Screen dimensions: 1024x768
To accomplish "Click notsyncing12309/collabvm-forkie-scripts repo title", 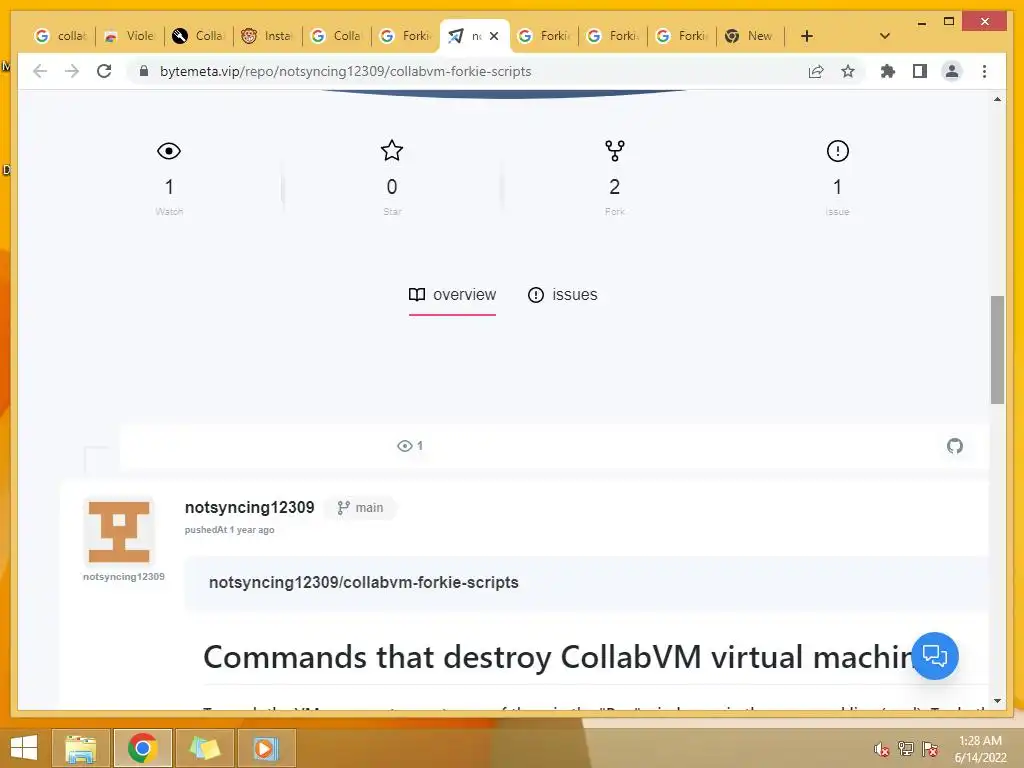I will coord(364,583).
